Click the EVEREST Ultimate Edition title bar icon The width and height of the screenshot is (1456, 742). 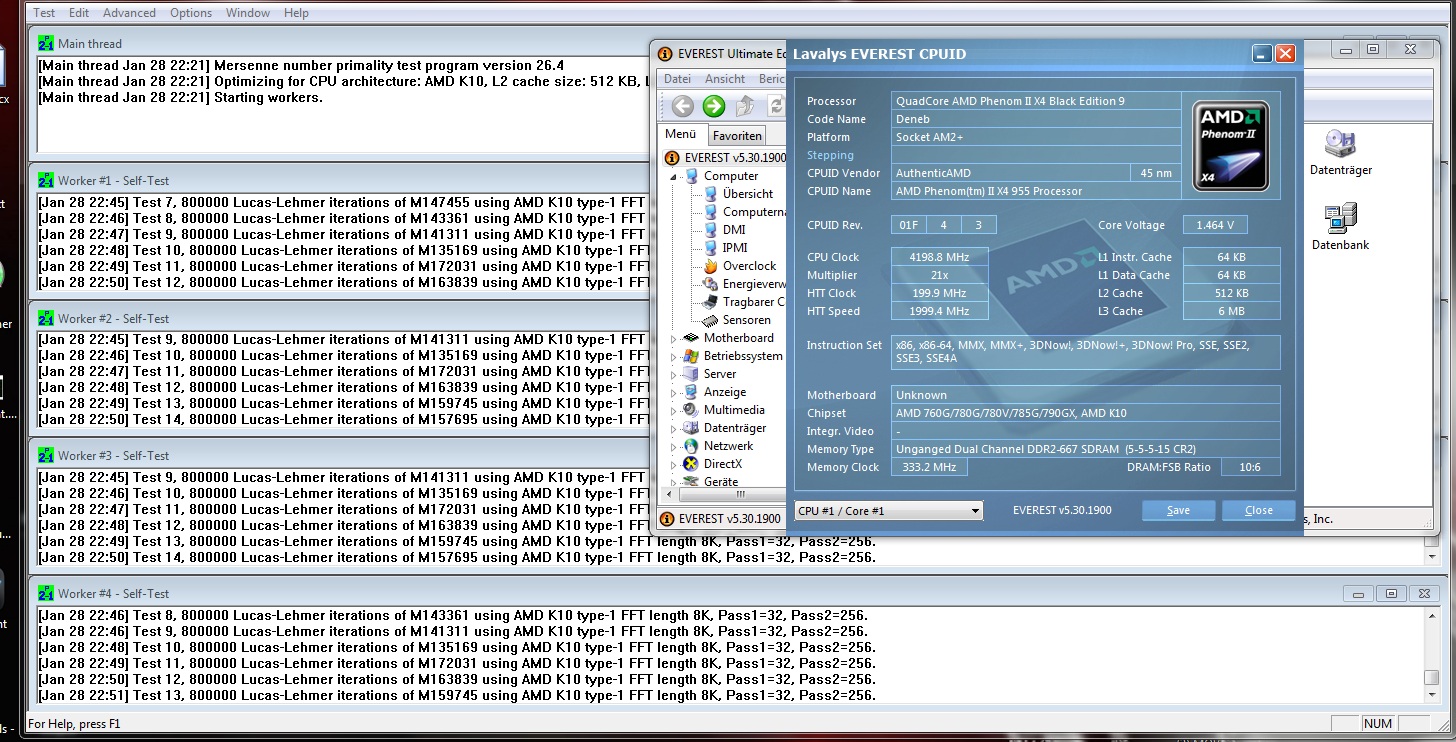tap(666, 53)
